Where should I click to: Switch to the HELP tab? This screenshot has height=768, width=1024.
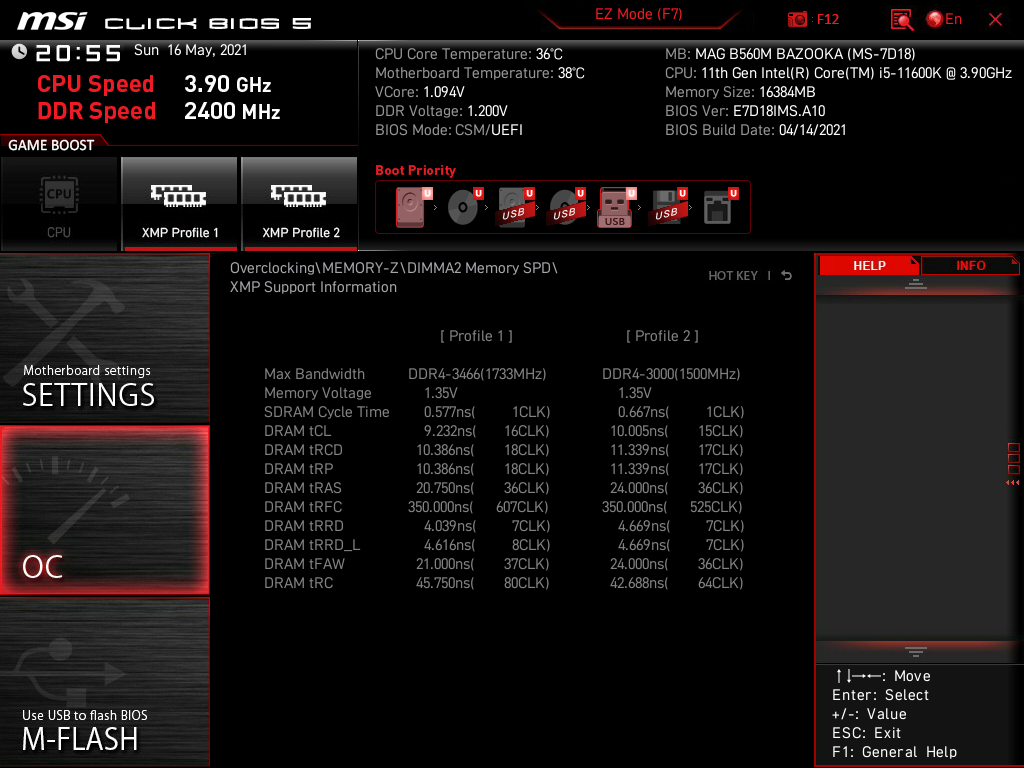tap(869, 265)
